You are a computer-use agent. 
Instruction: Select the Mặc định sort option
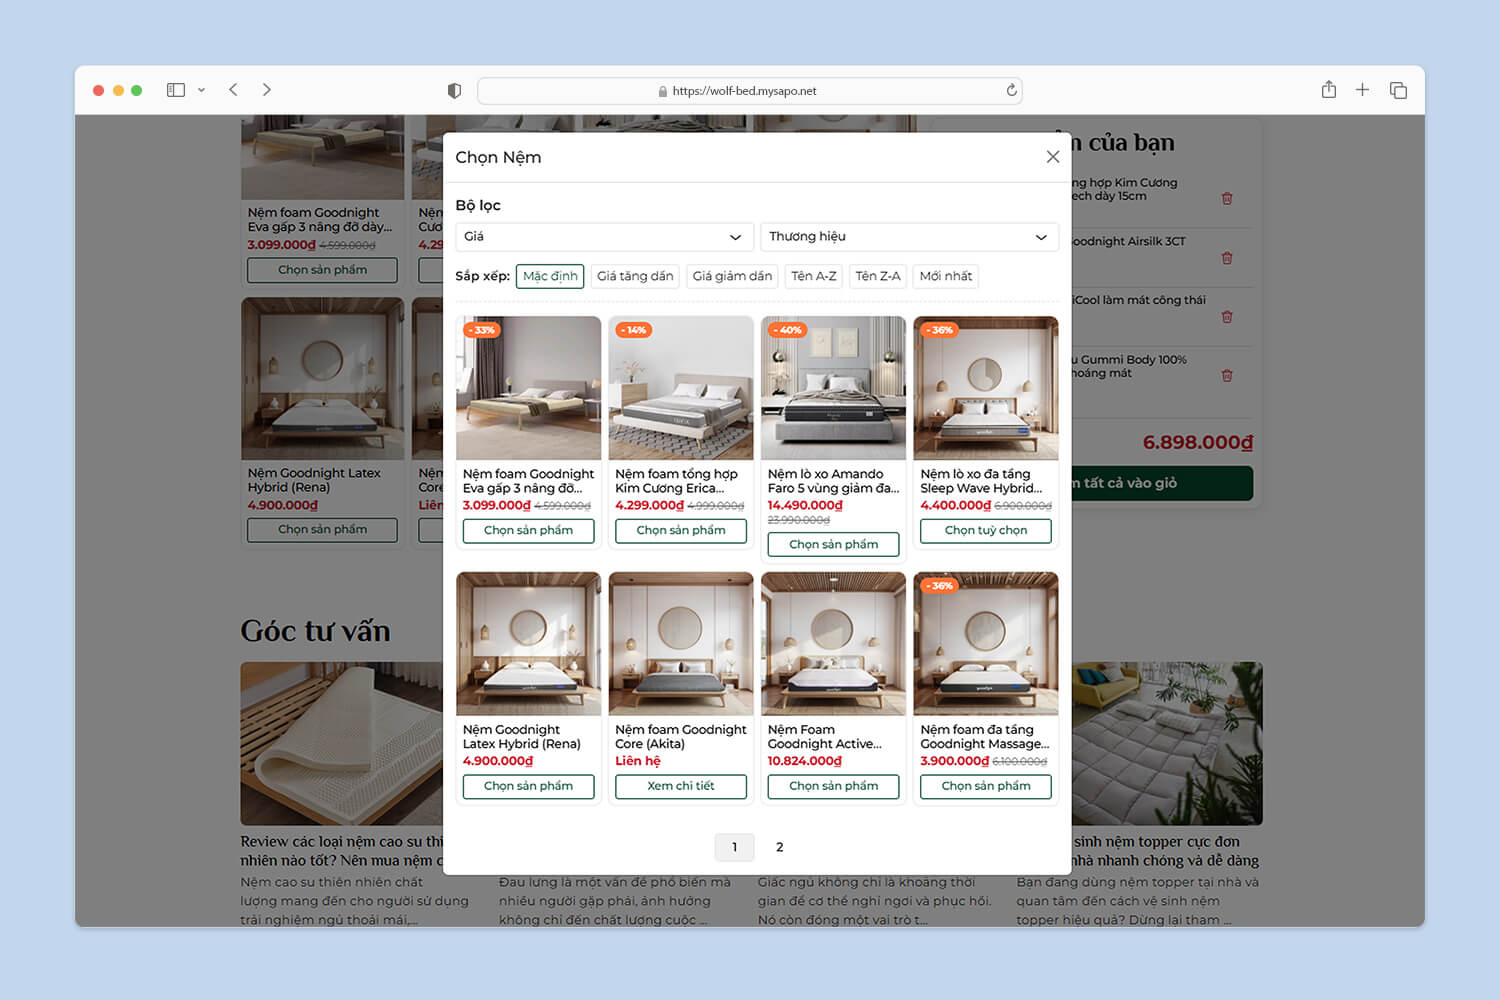(x=550, y=276)
